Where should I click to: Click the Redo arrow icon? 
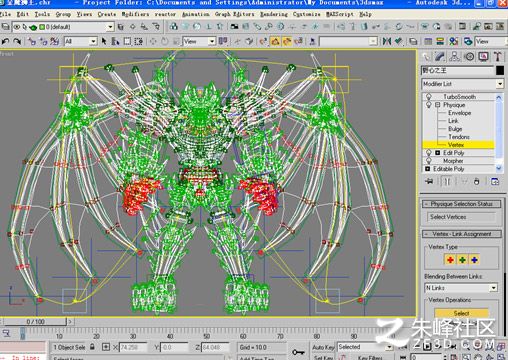pos(17,41)
